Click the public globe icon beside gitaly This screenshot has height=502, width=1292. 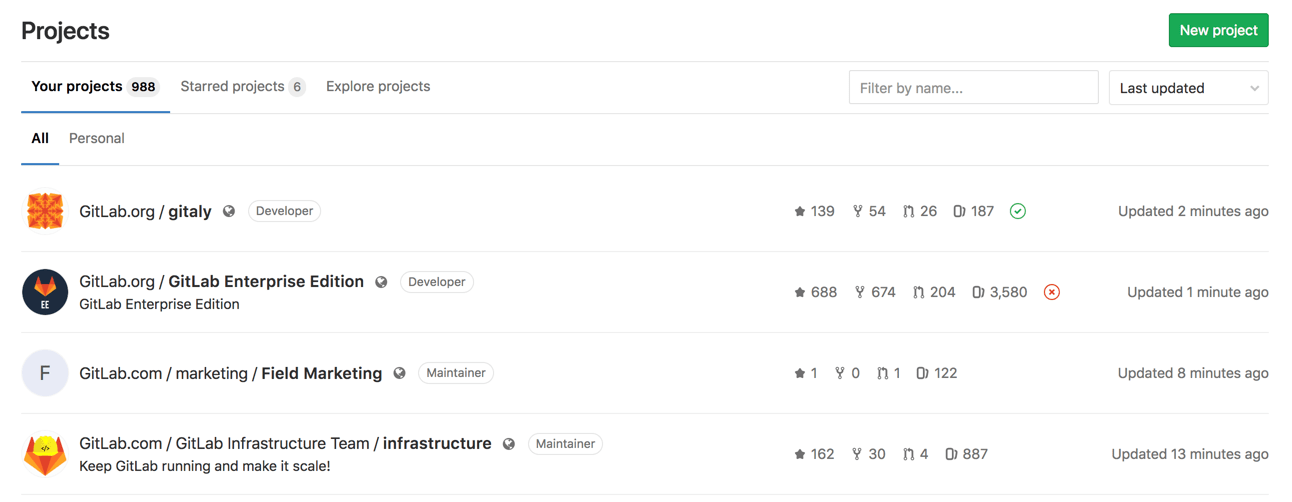pos(229,211)
